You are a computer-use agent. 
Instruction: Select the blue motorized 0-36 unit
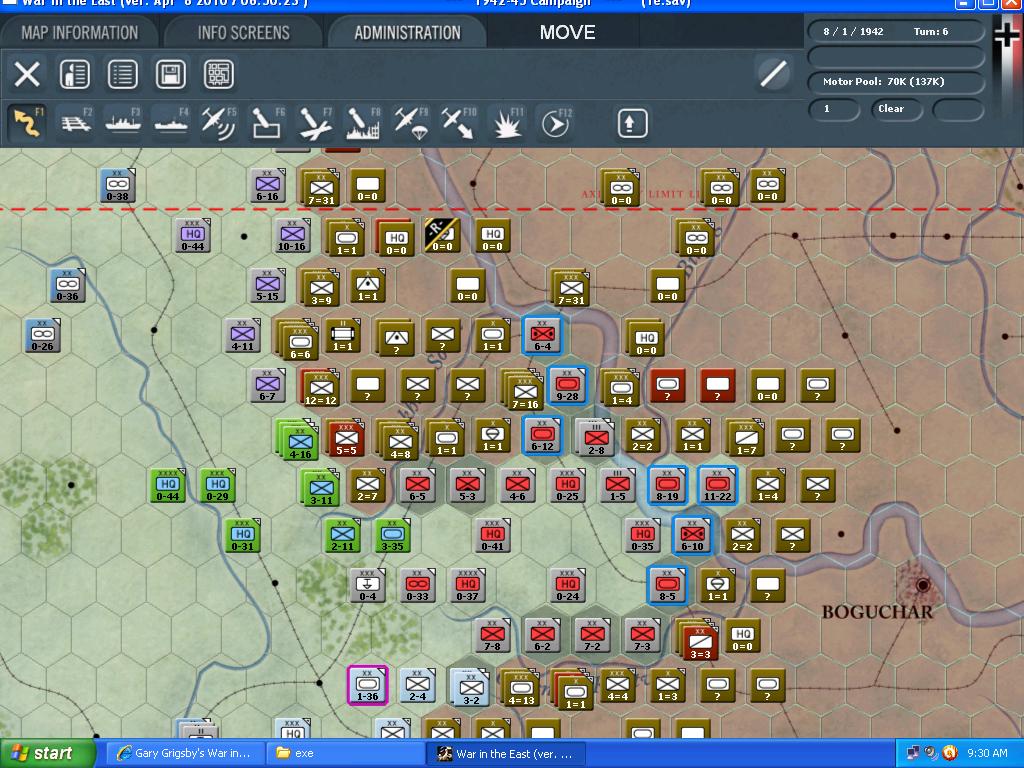click(68, 286)
